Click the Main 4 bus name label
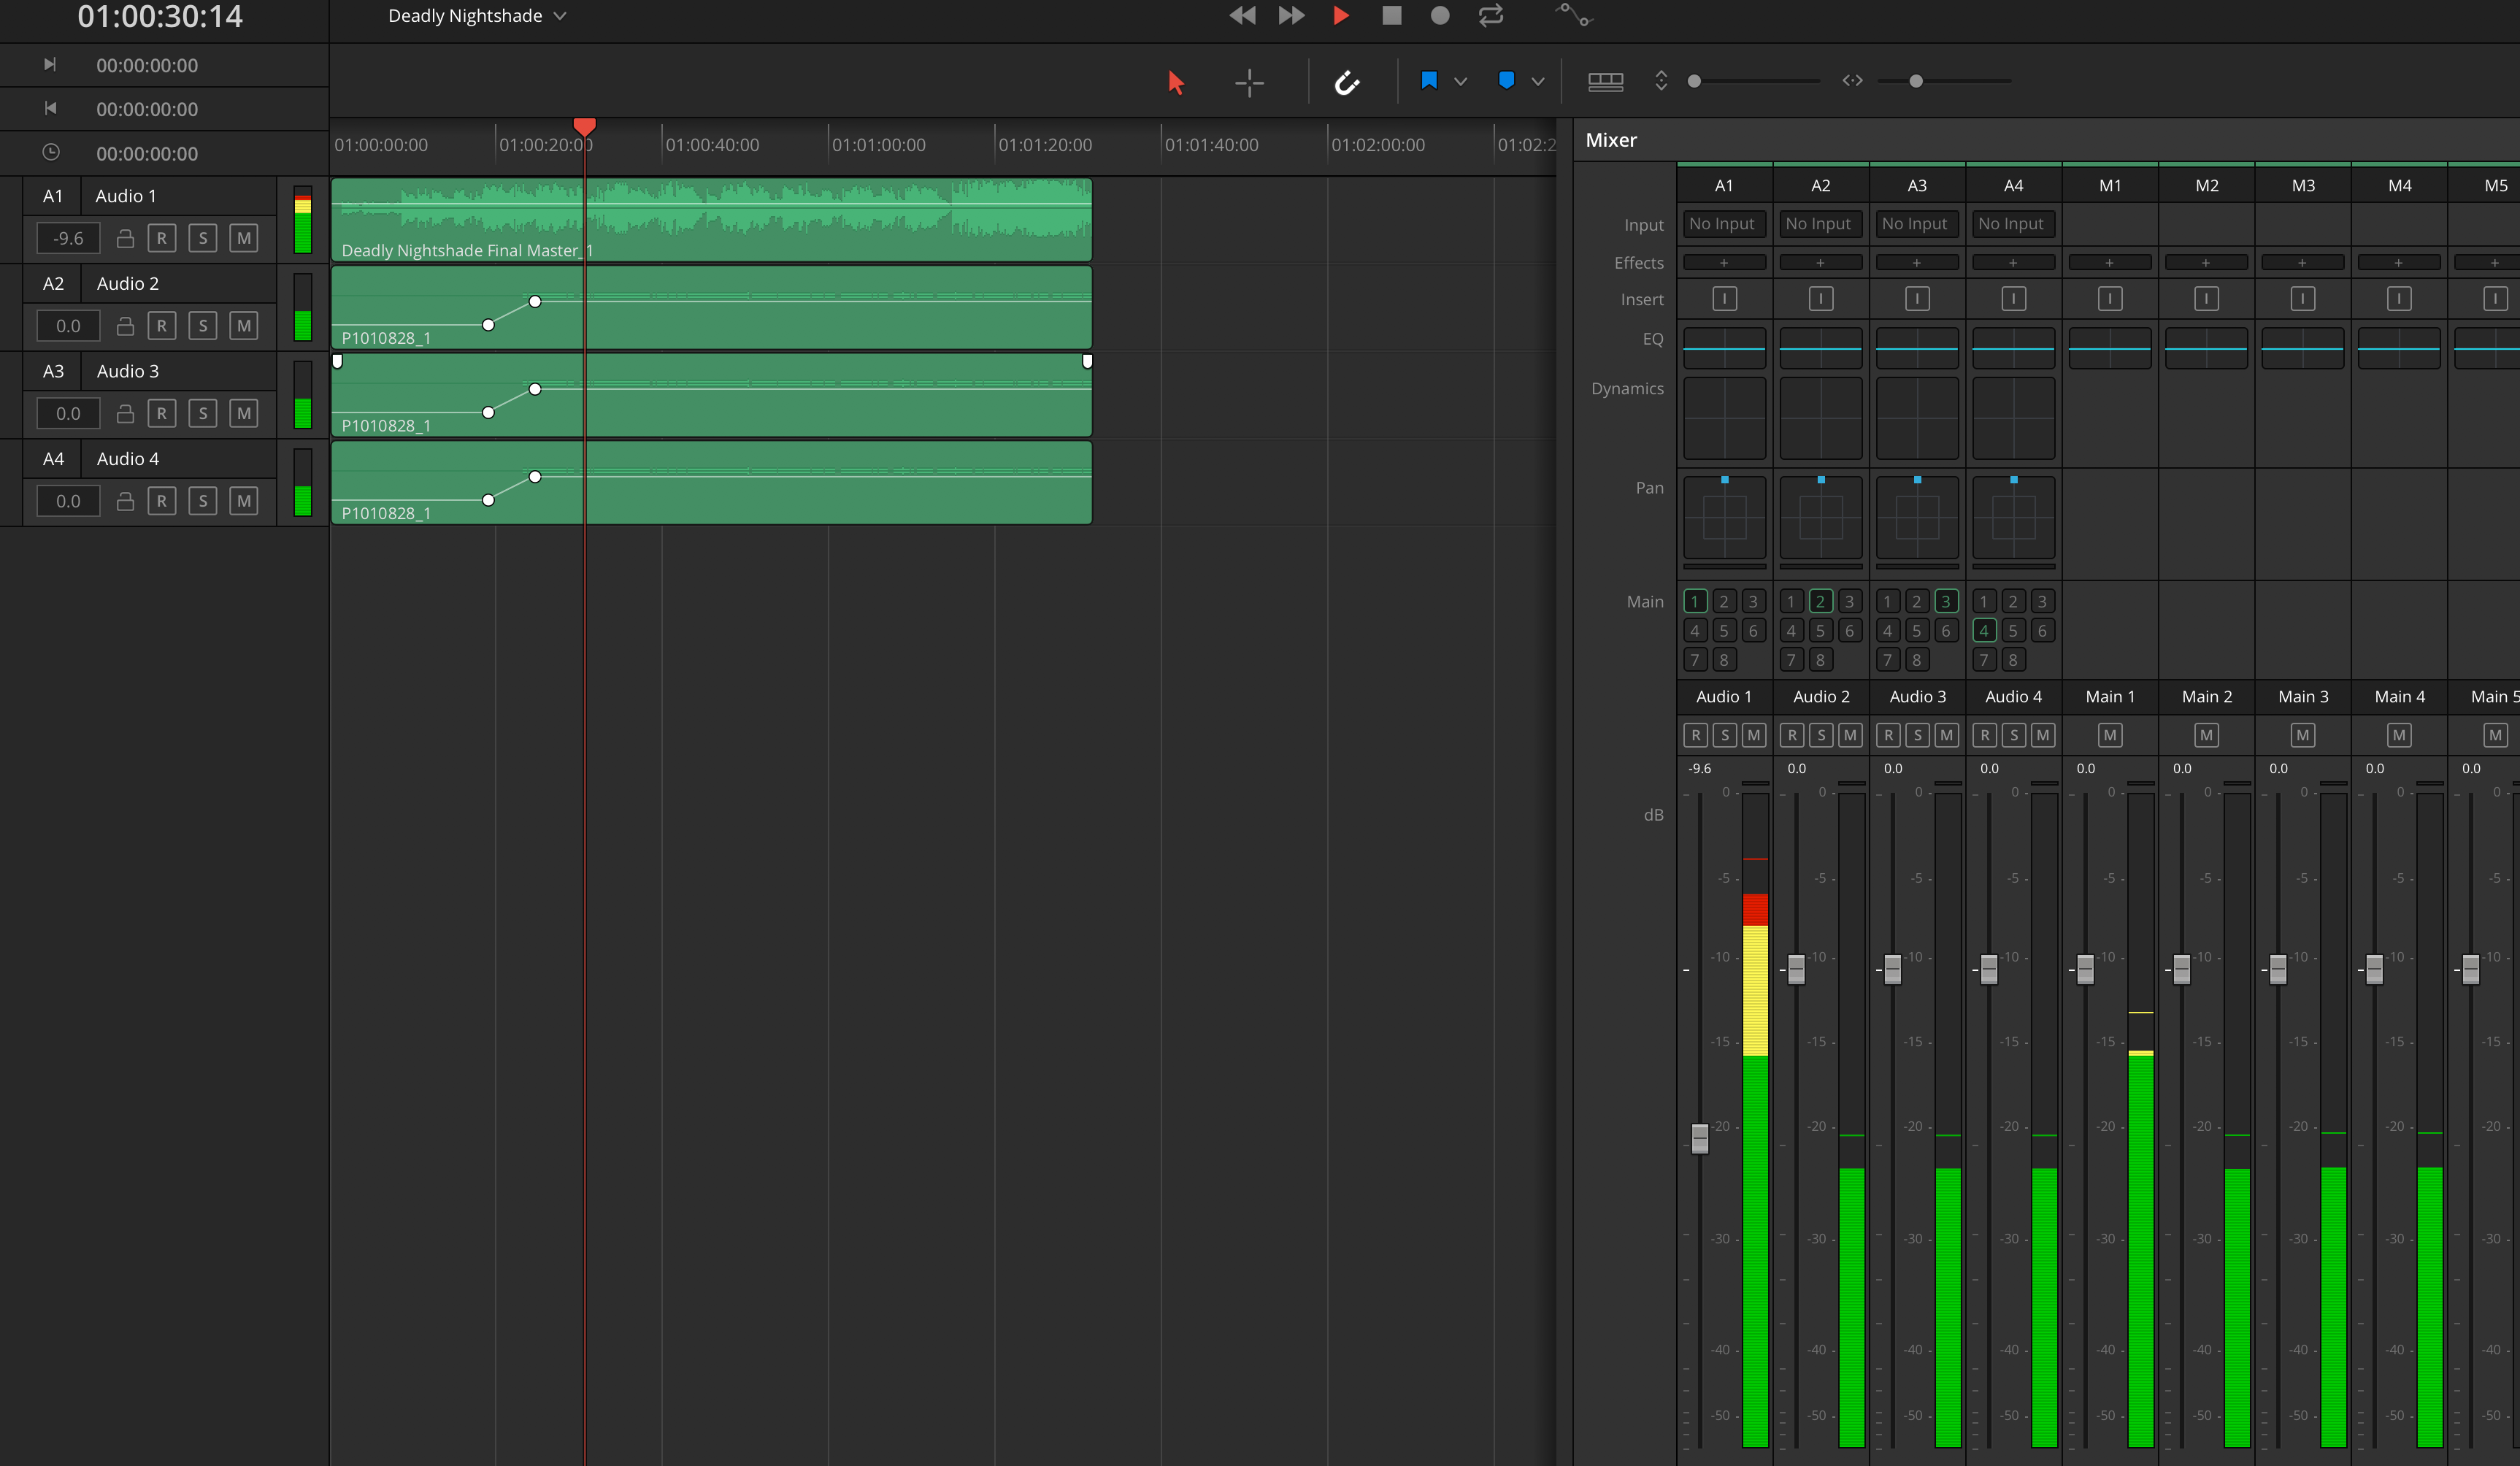Image resolution: width=2520 pixels, height=1466 pixels. click(x=2400, y=697)
